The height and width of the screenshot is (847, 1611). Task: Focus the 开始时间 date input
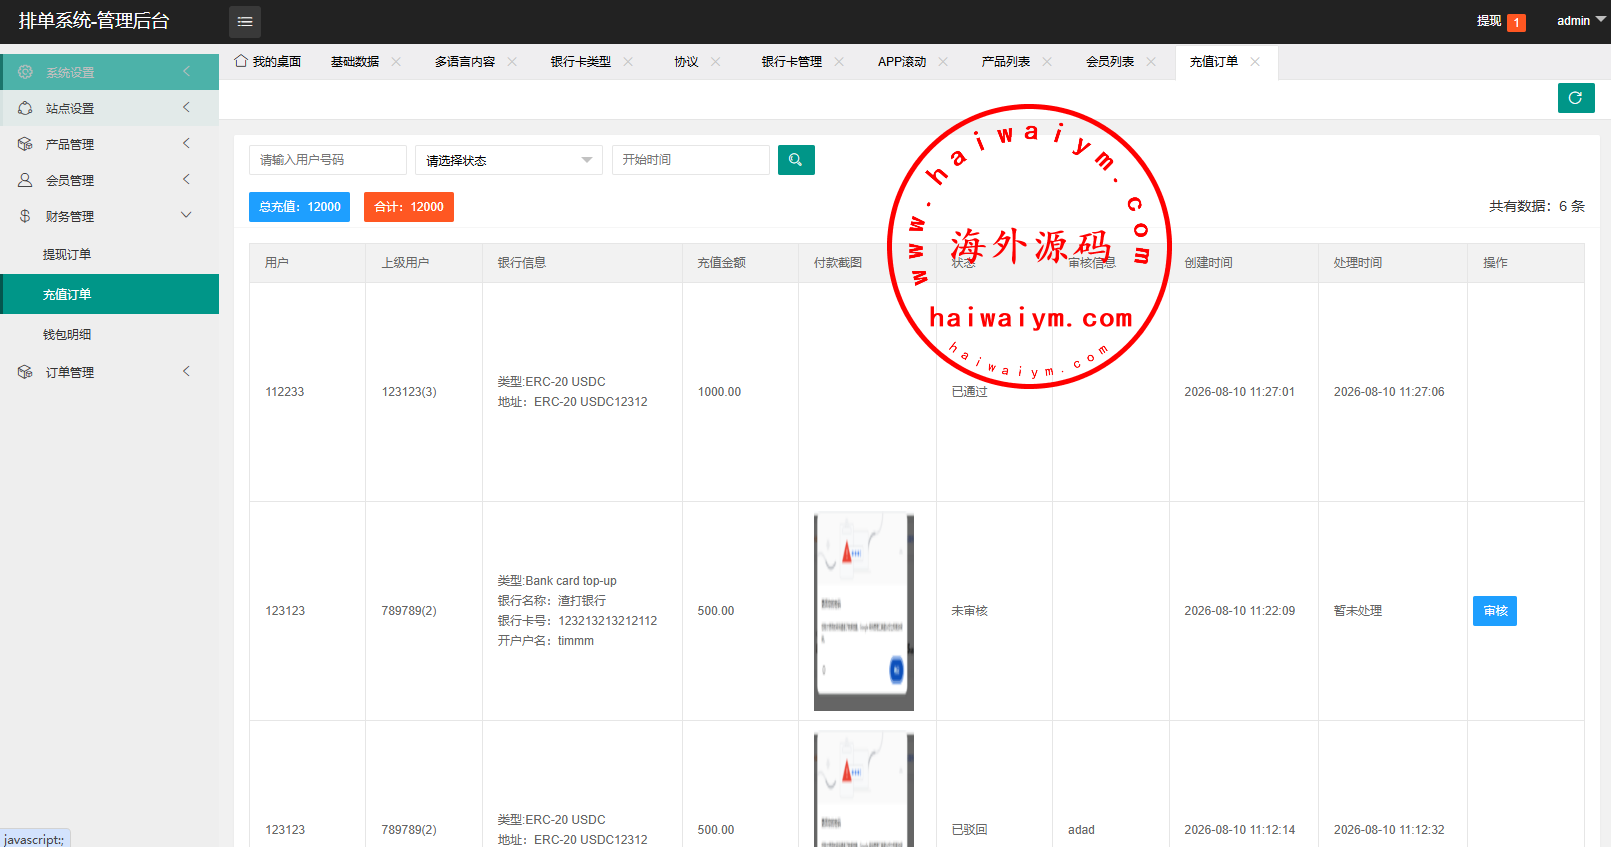point(691,160)
